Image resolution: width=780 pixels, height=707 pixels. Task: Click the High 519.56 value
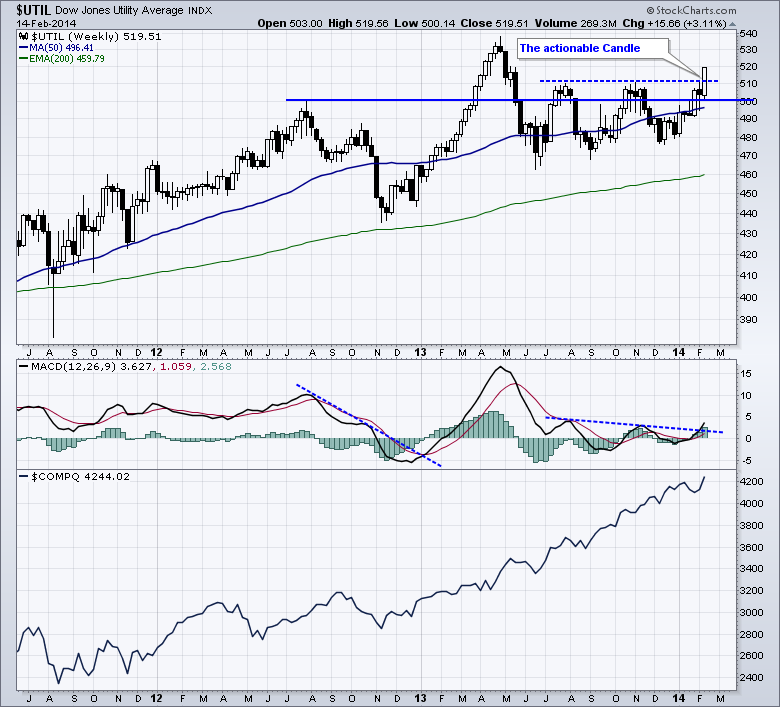tap(358, 23)
